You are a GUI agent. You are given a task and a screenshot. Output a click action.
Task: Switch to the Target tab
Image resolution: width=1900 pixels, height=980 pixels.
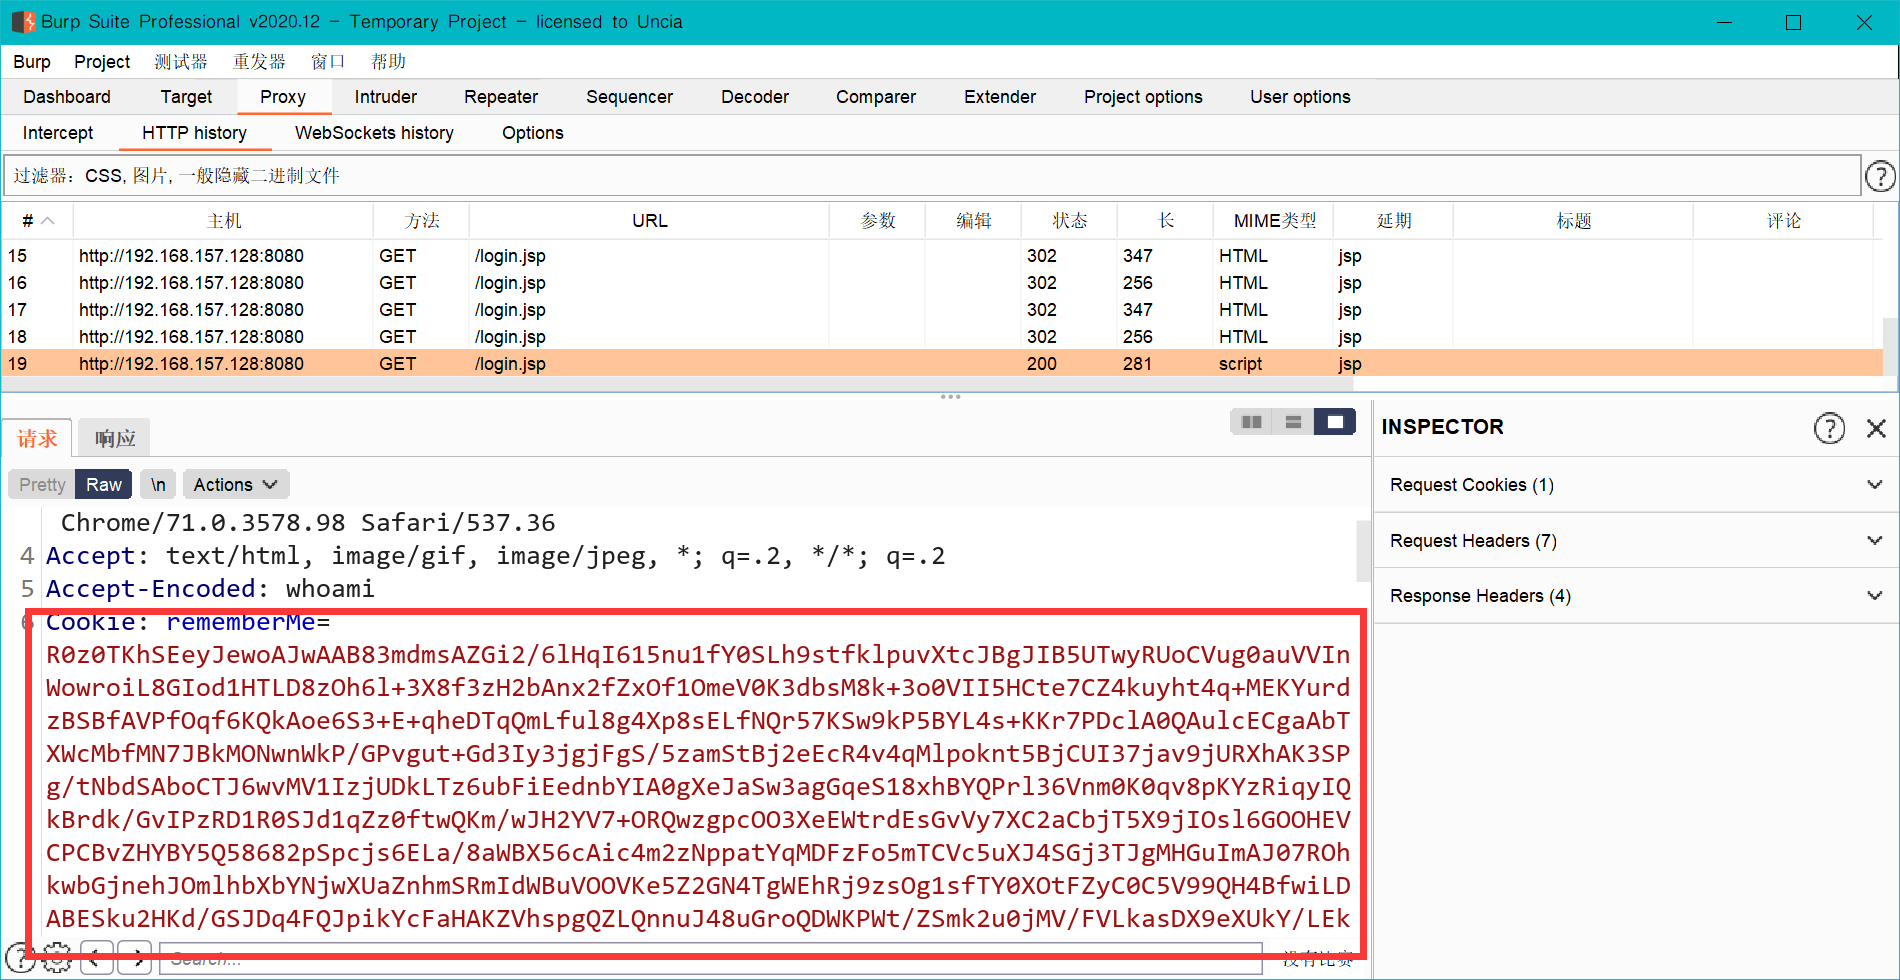coord(186,97)
